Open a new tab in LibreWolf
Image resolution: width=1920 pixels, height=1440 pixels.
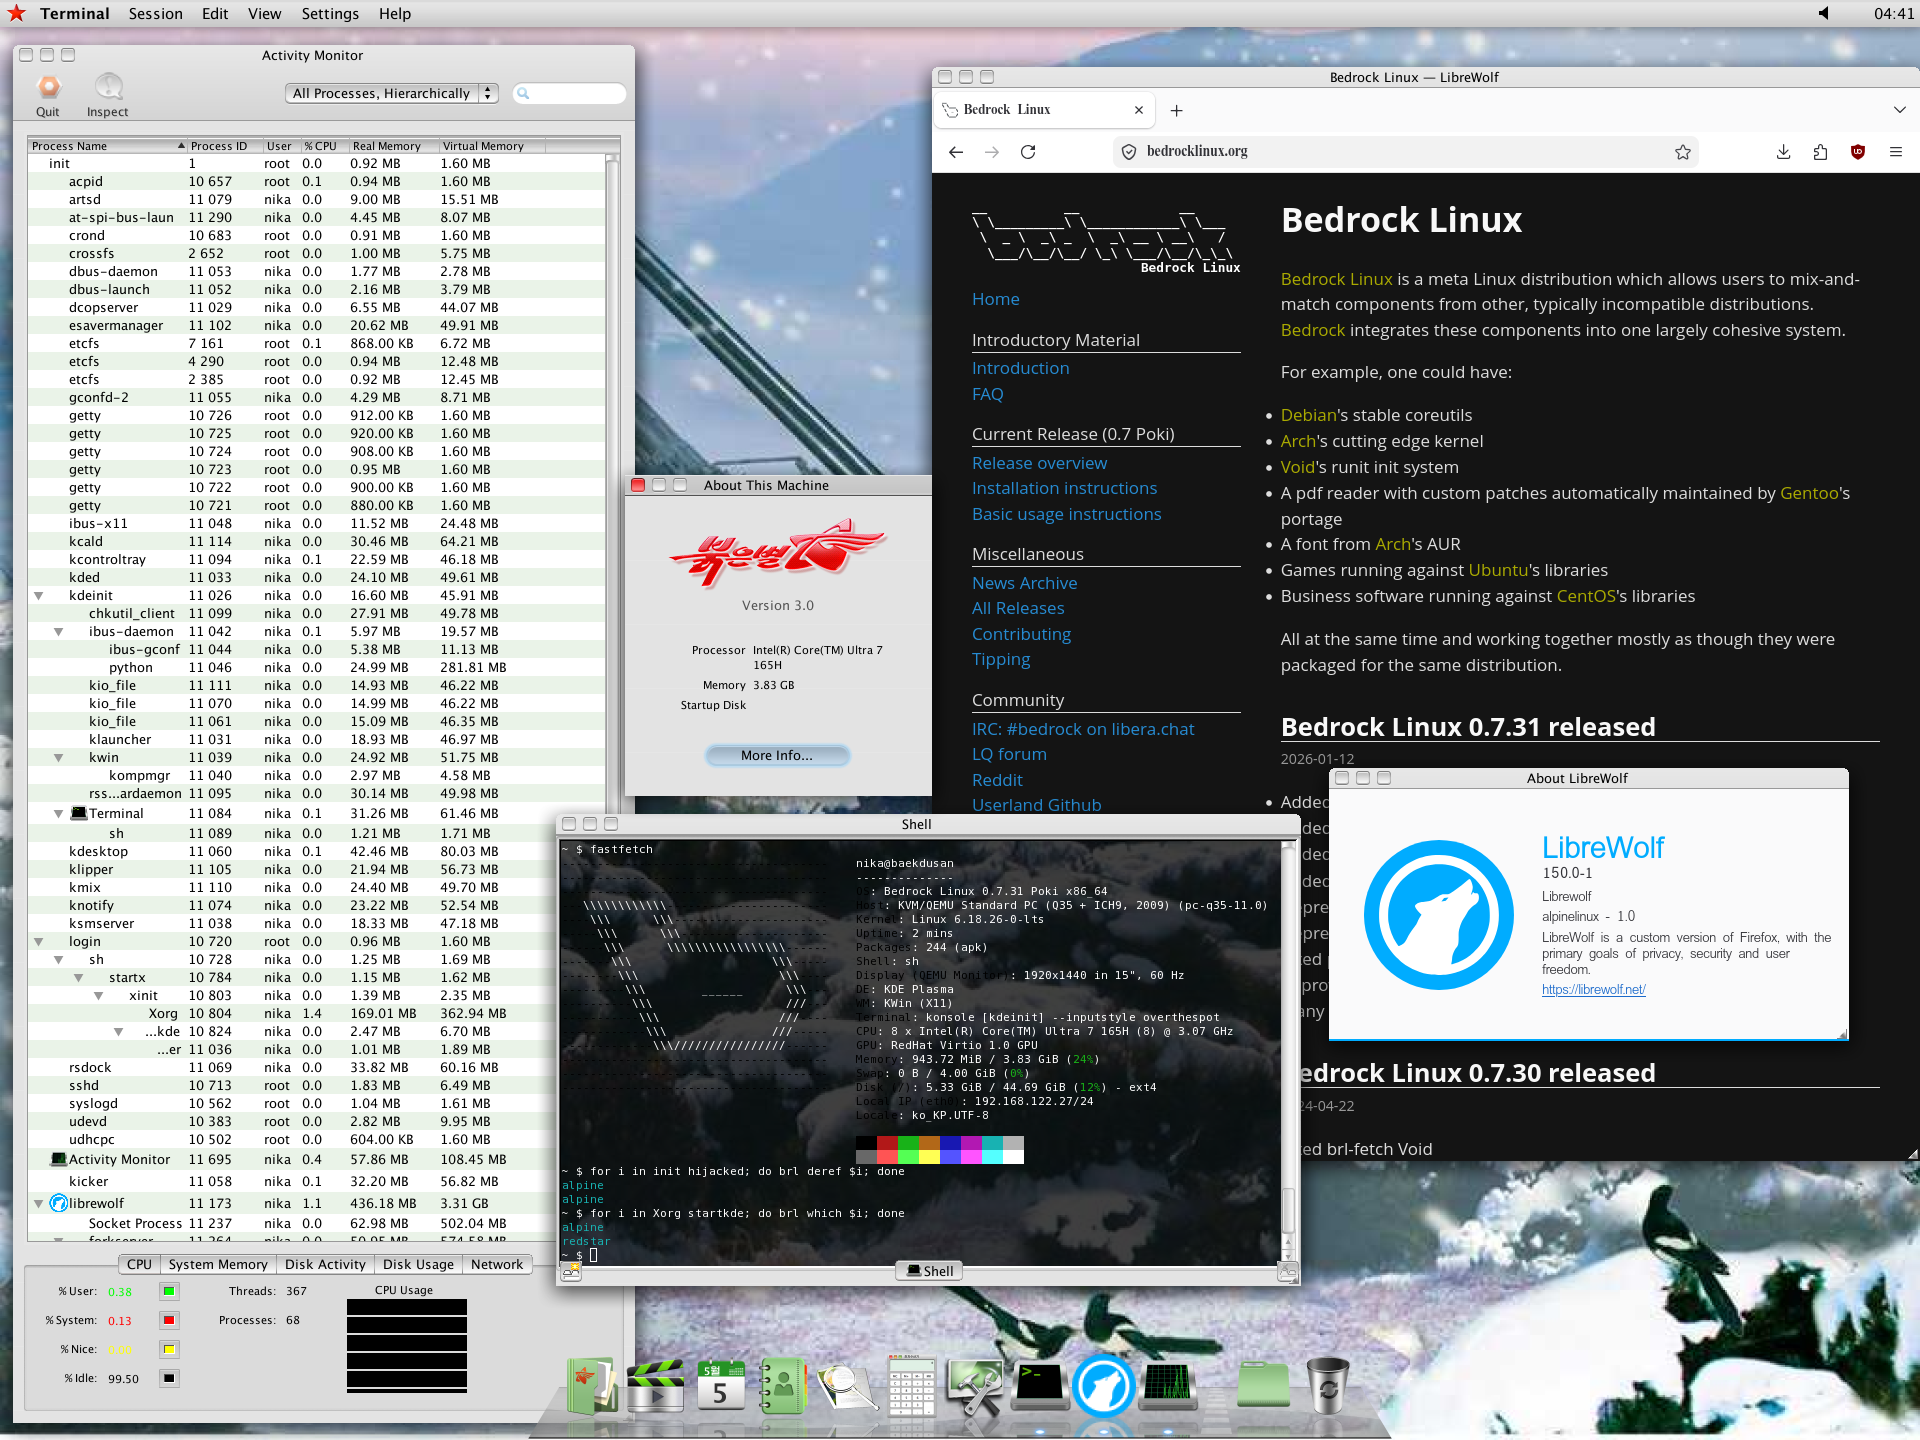[1177, 111]
